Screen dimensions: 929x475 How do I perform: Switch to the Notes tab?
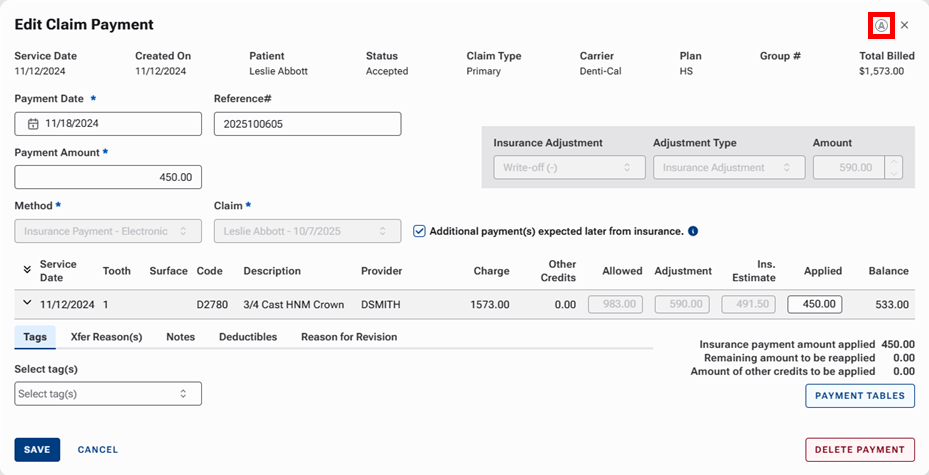[180, 337]
